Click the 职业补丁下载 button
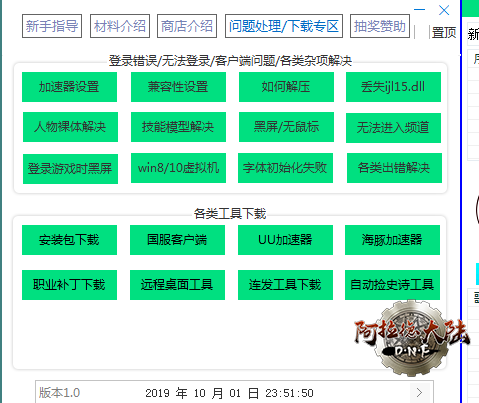Viewport: 479px width, 403px height. 69,285
